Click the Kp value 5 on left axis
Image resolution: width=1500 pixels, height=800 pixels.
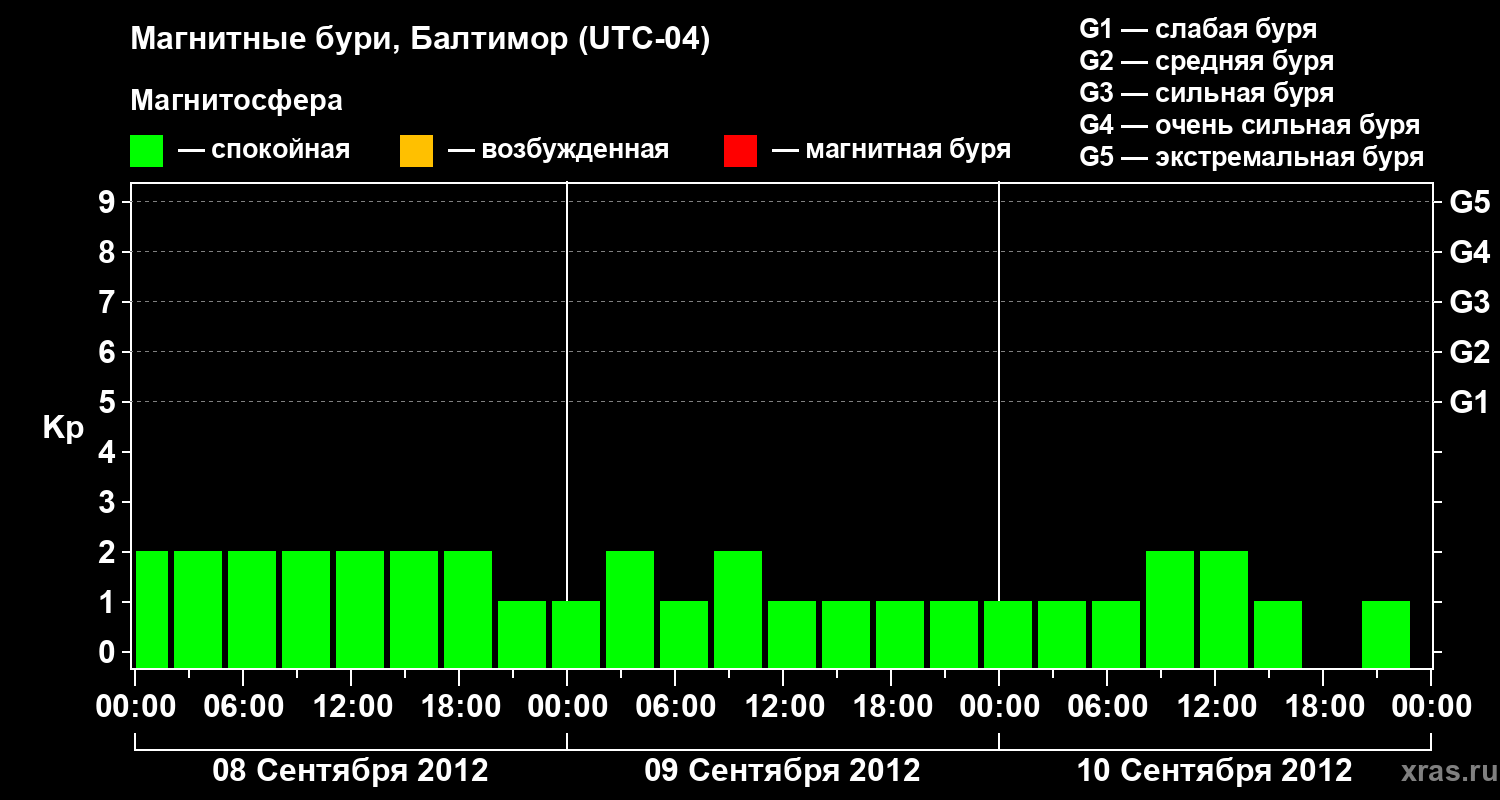109,402
